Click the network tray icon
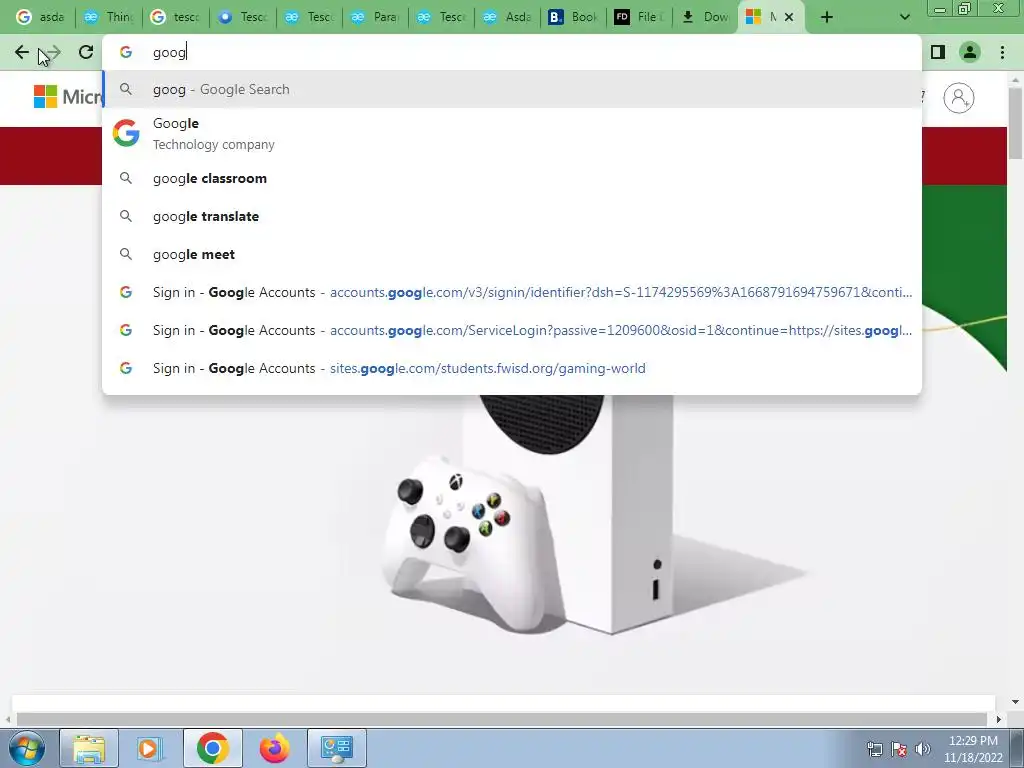 (x=874, y=749)
